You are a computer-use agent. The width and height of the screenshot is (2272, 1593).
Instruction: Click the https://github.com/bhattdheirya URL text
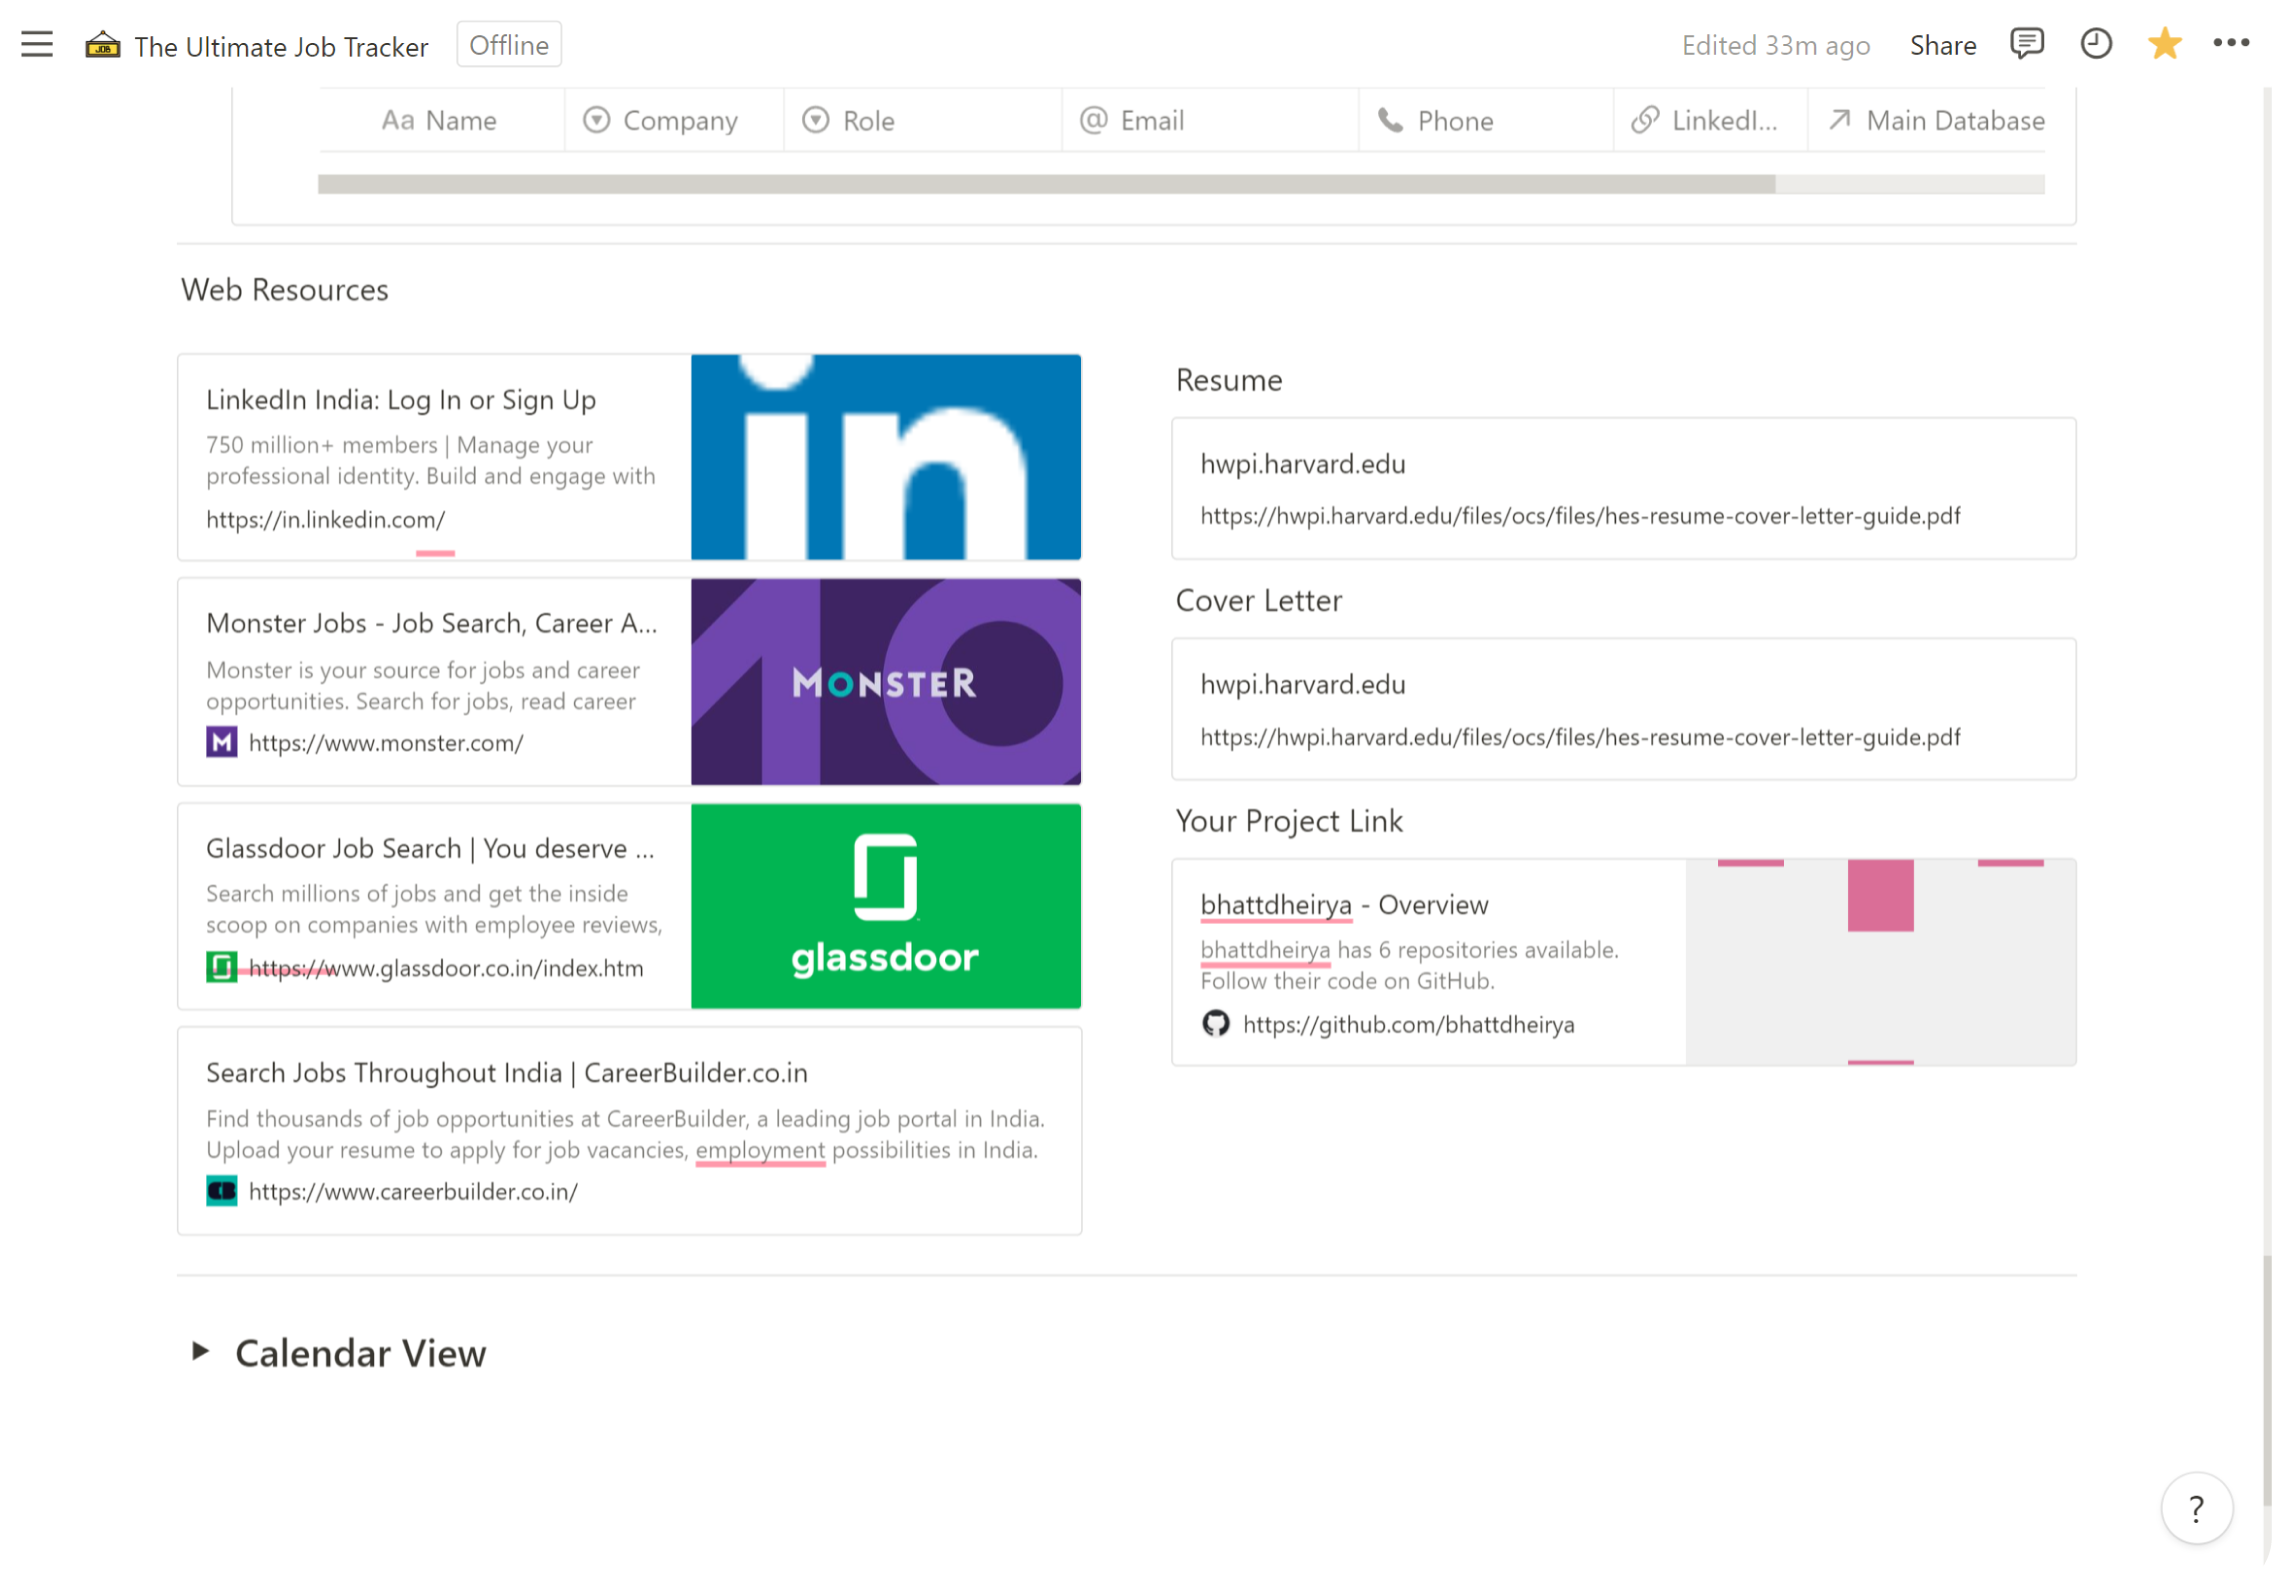[1408, 1025]
